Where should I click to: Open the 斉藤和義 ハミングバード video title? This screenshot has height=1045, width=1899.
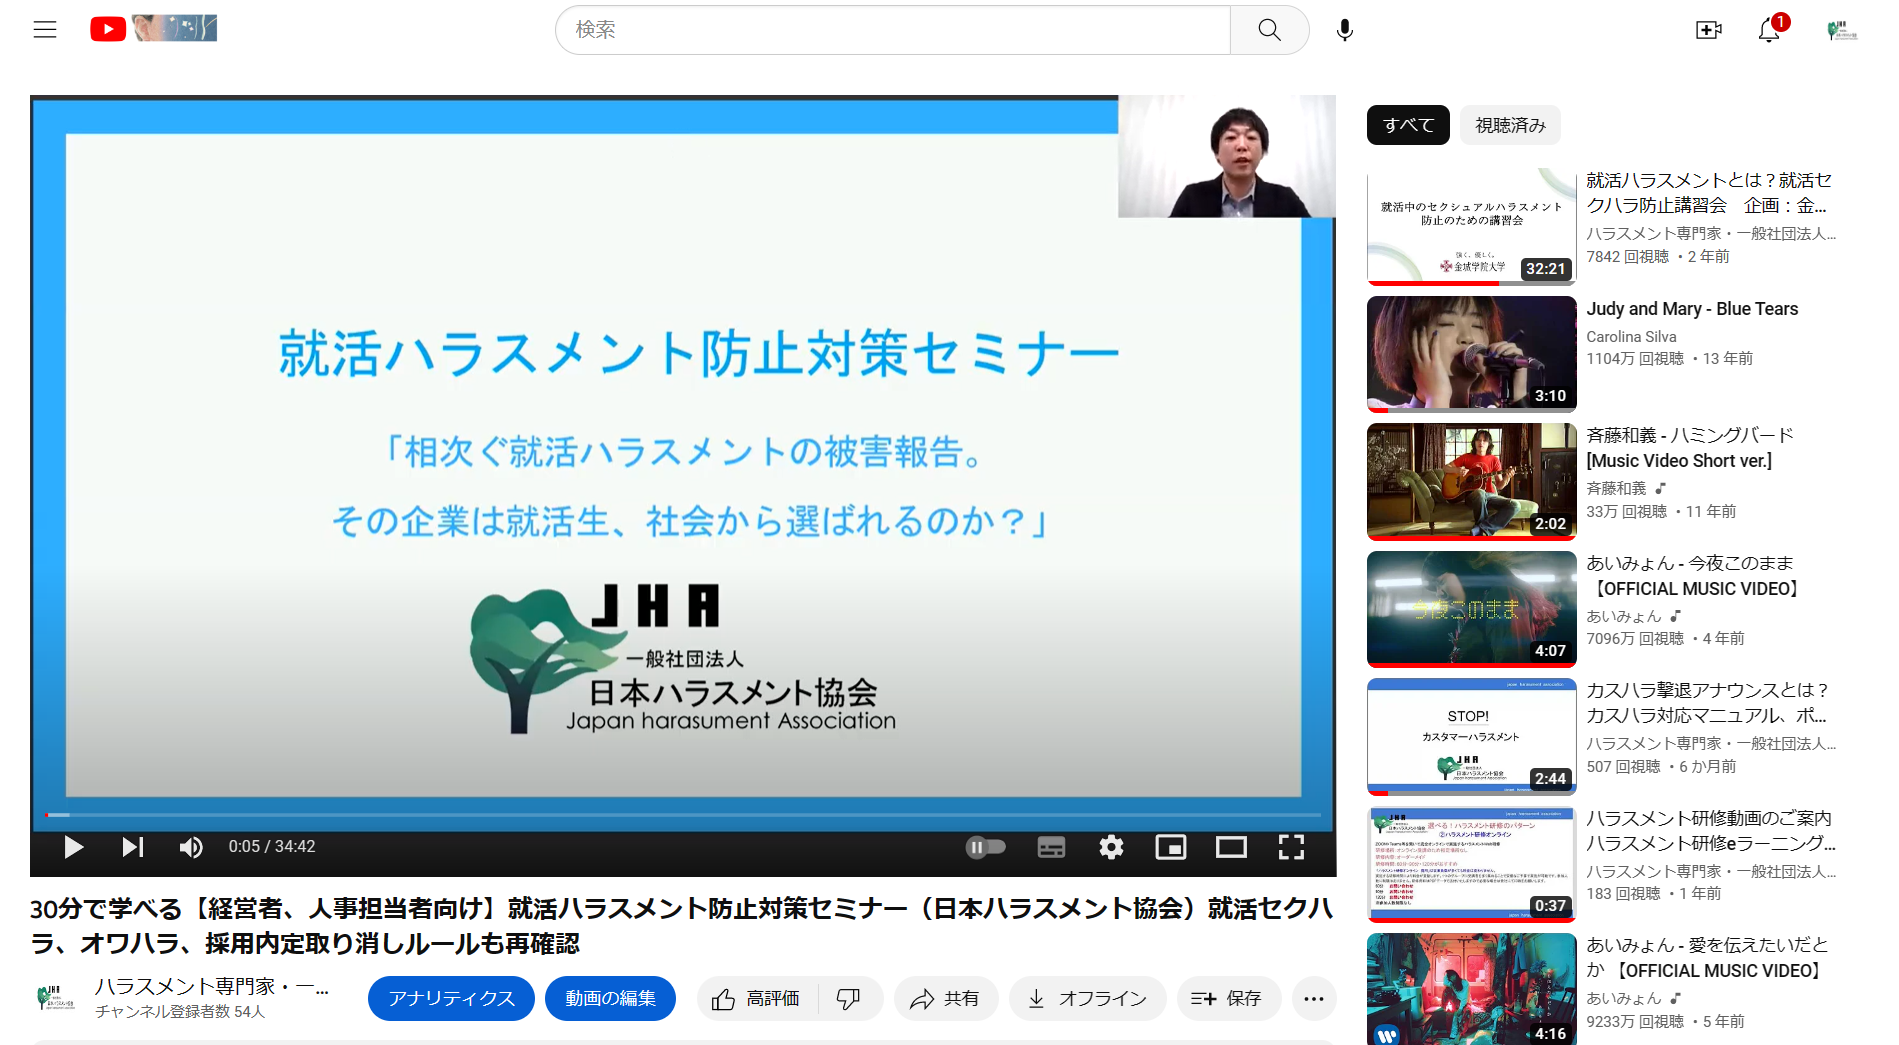click(1690, 448)
